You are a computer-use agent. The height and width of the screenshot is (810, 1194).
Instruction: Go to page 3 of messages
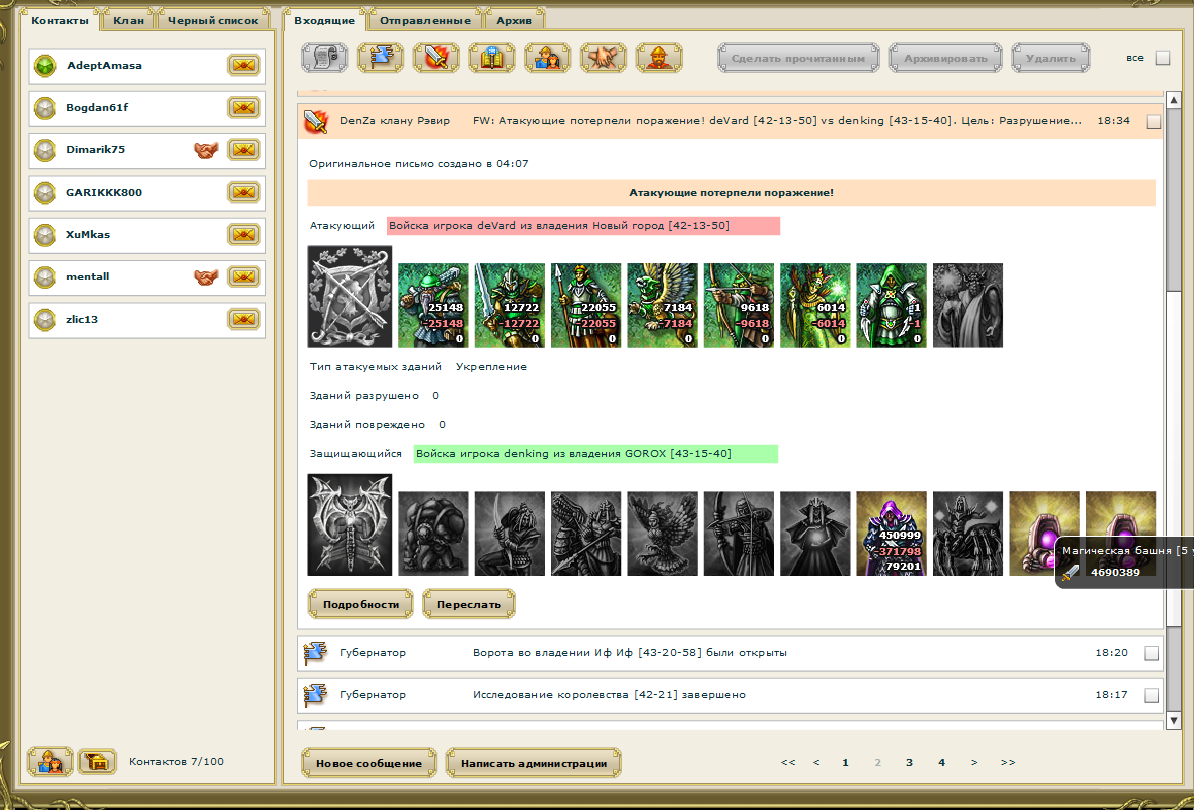tap(909, 762)
